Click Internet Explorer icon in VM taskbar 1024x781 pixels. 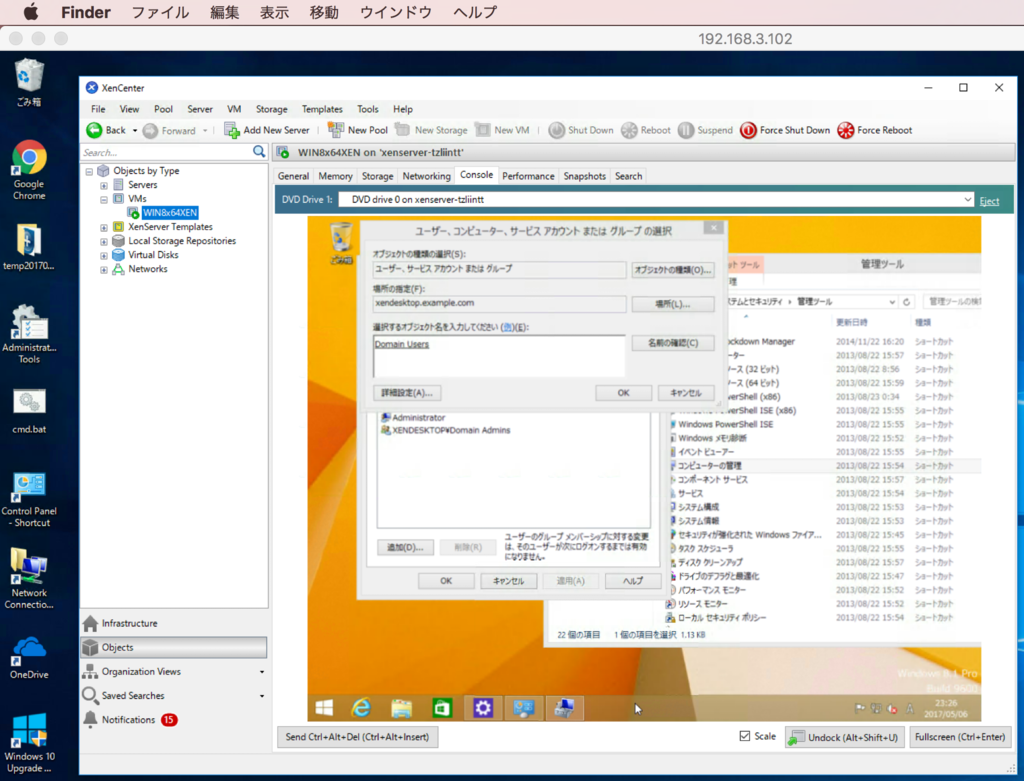[x=361, y=708]
